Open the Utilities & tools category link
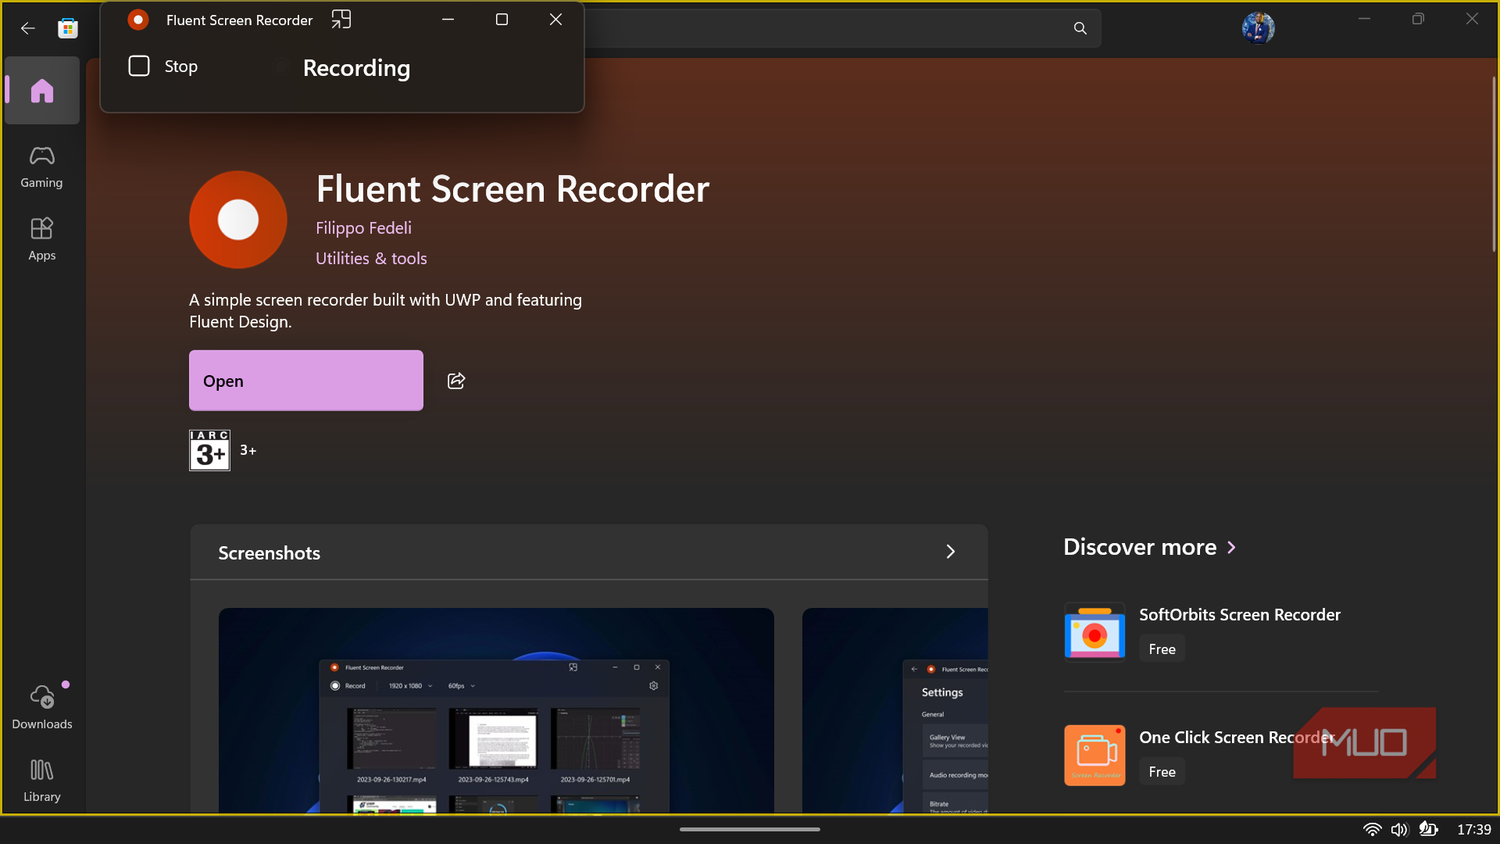 [x=371, y=258]
